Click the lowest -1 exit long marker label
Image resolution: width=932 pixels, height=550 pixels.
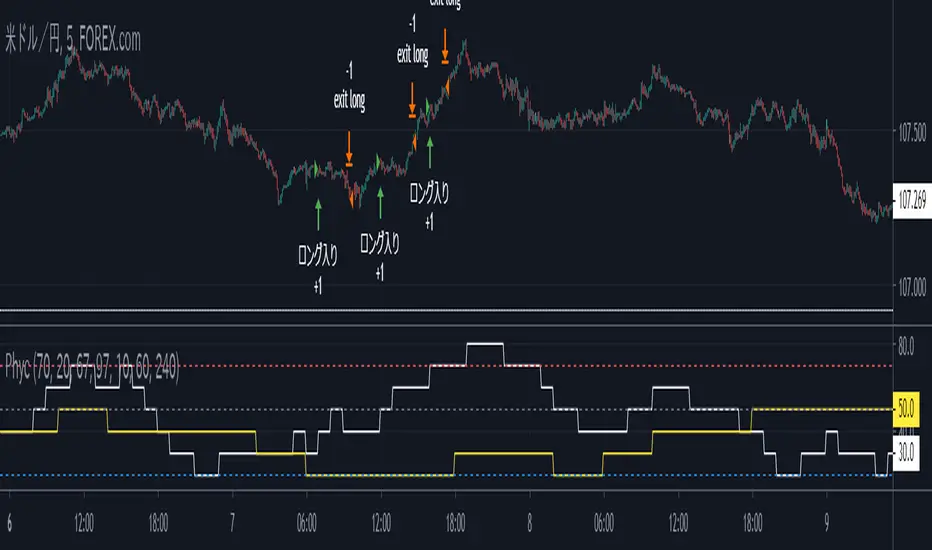(350, 86)
